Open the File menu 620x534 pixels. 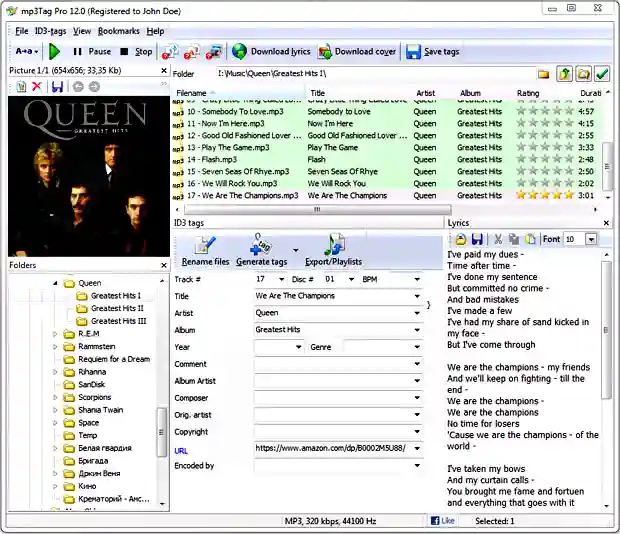coord(22,31)
